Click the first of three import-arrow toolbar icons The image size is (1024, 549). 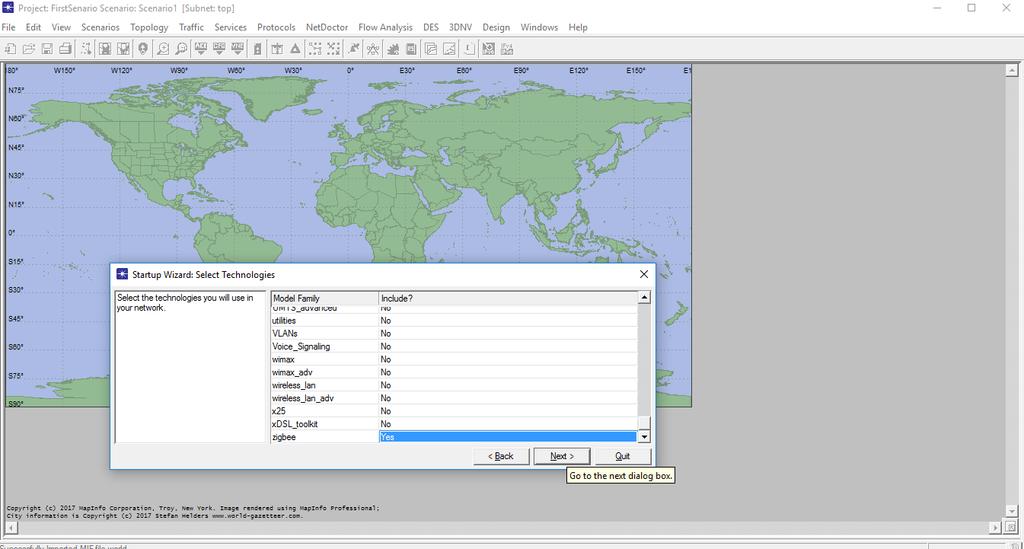coord(201,49)
